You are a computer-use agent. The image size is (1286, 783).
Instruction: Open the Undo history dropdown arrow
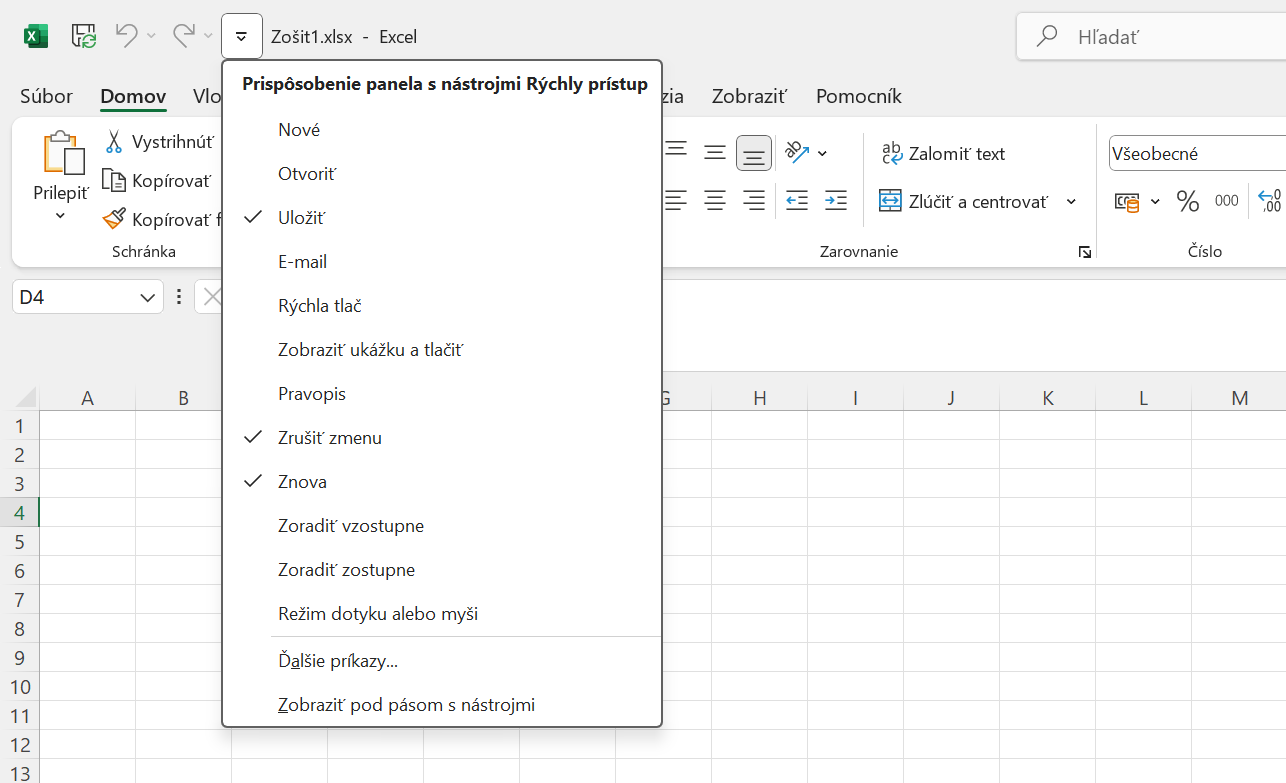coord(151,36)
